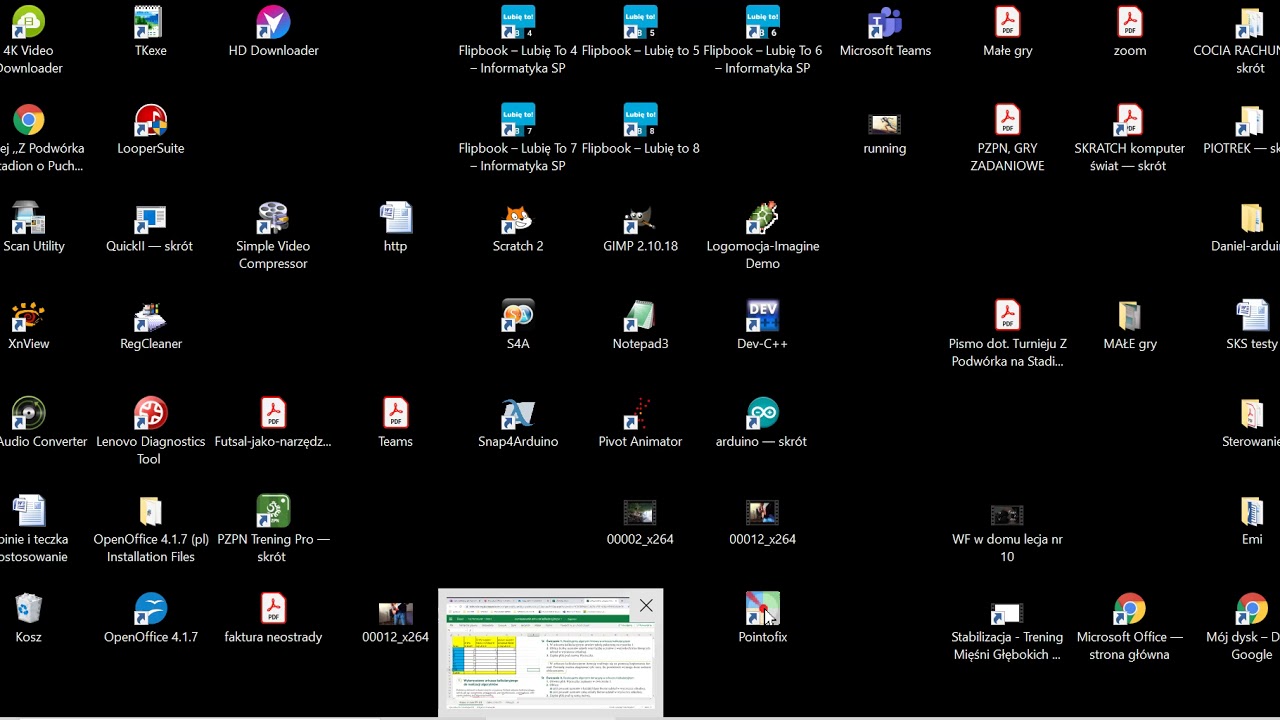The image size is (1280, 720).
Task: Click the XnView desktop icon
Action: 28,325
